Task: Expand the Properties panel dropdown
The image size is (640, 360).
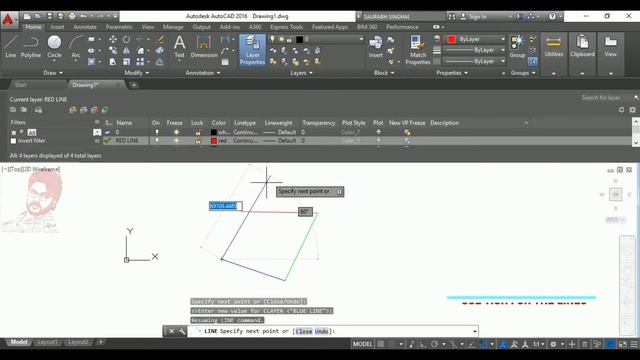Action: click(x=452, y=73)
